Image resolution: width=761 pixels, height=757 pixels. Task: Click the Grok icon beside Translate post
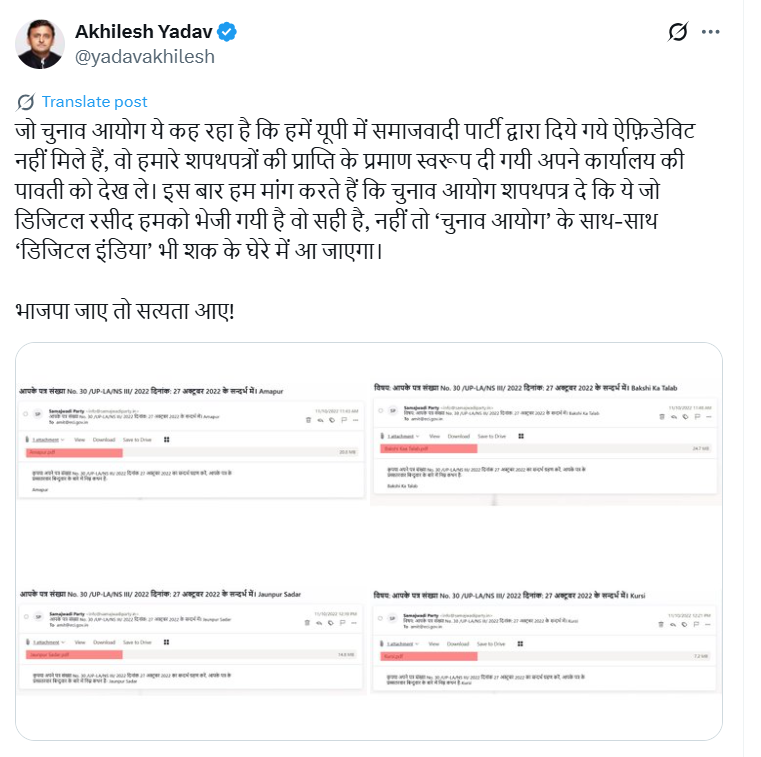point(26,102)
